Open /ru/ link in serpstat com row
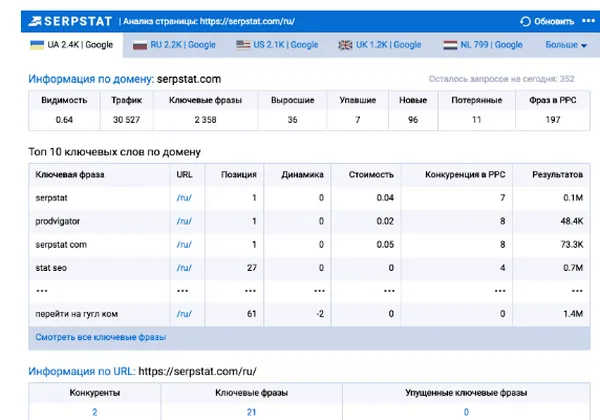This screenshot has height=420, width=600. [184, 244]
